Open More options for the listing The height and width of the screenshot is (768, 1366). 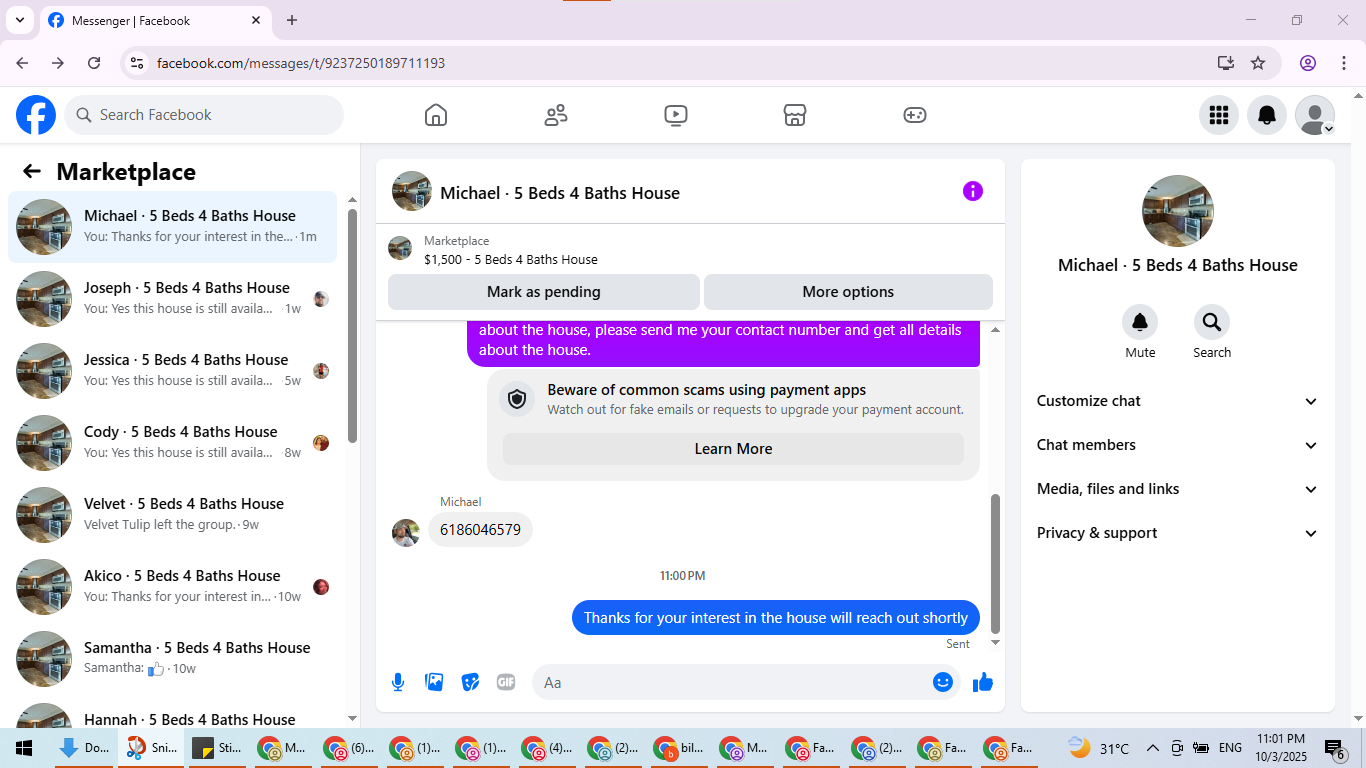[x=848, y=292]
